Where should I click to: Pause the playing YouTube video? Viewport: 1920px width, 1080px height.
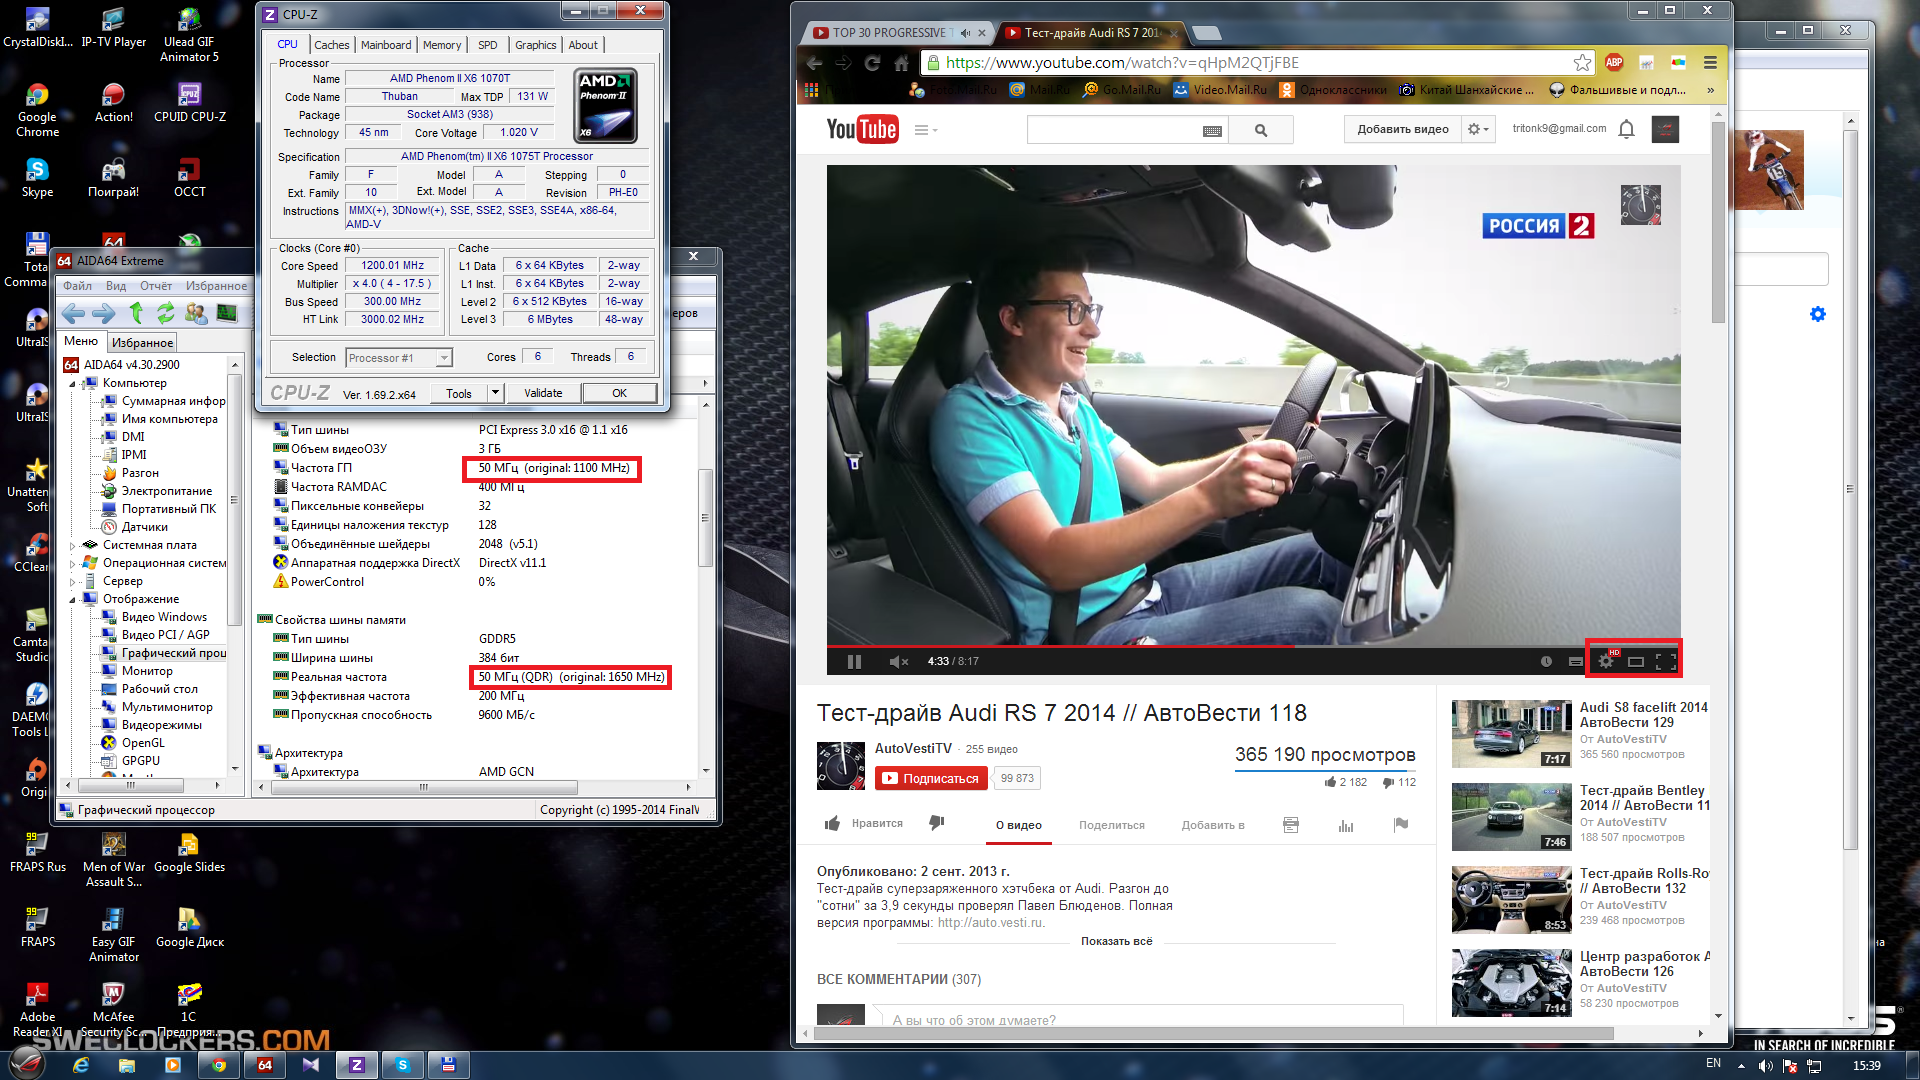coord(854,661)
